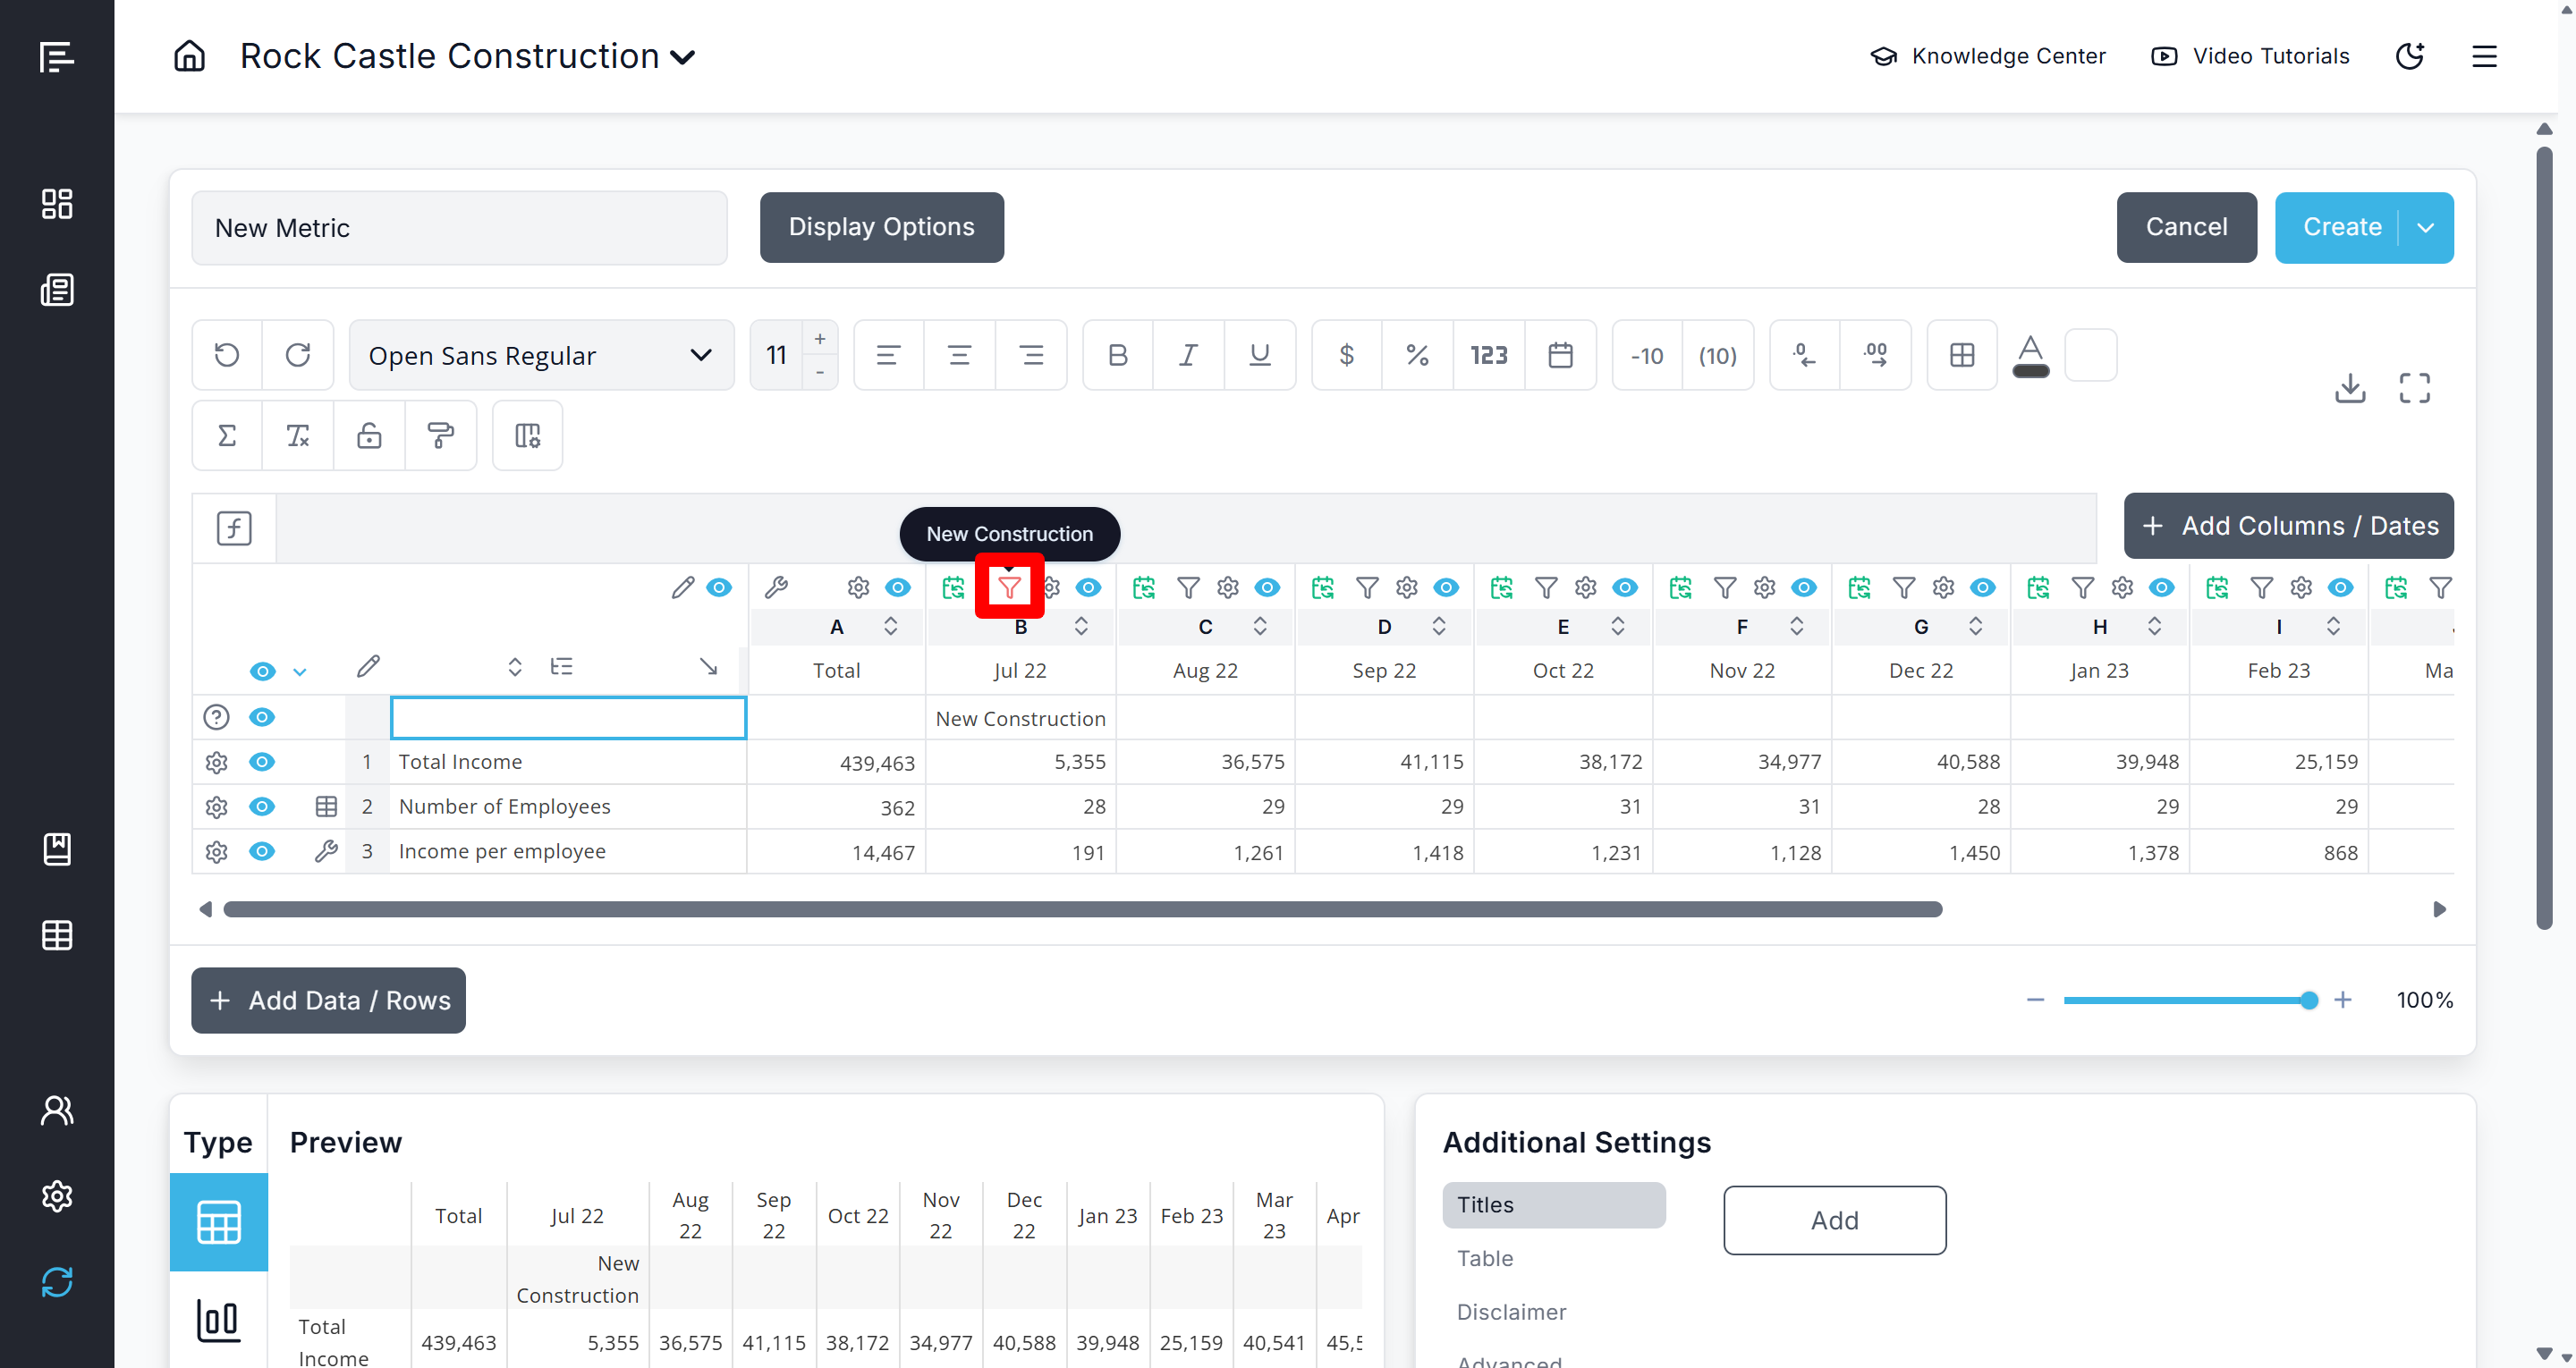Click the download icon above table
This screenshot has width=2576, height=1368.
tap(2349, 388)
